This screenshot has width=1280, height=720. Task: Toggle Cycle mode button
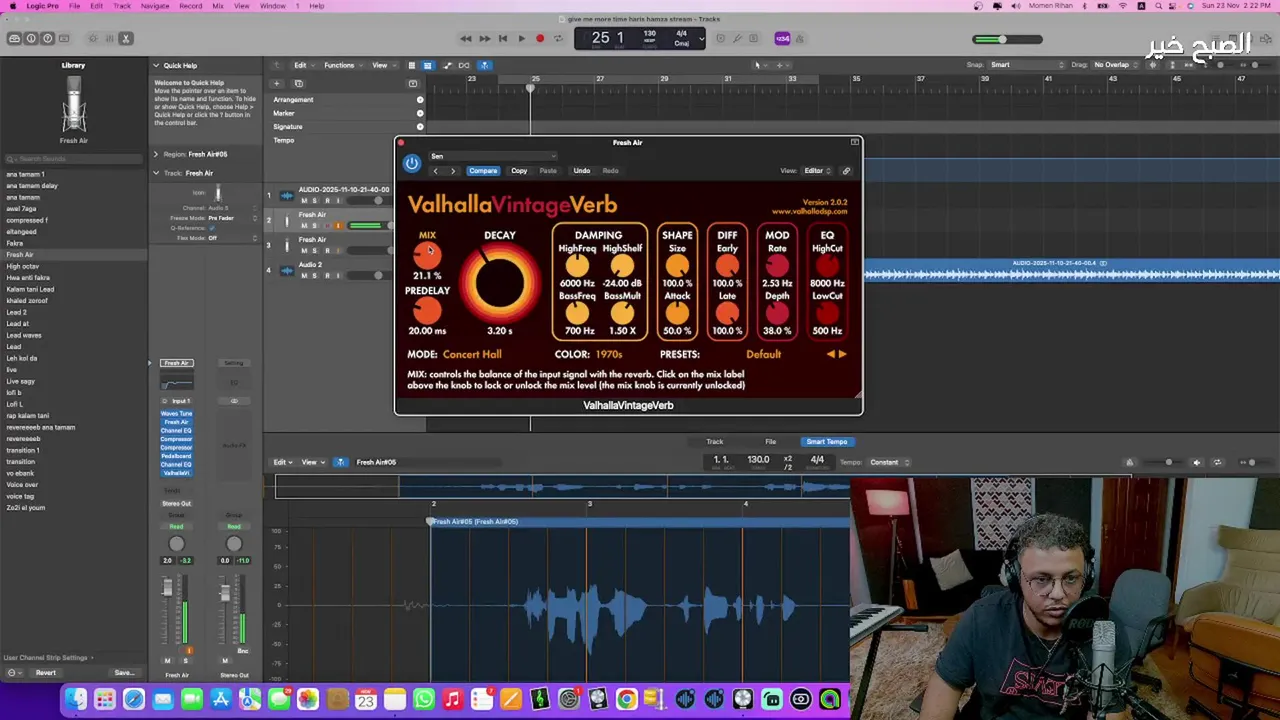[558, 39]
